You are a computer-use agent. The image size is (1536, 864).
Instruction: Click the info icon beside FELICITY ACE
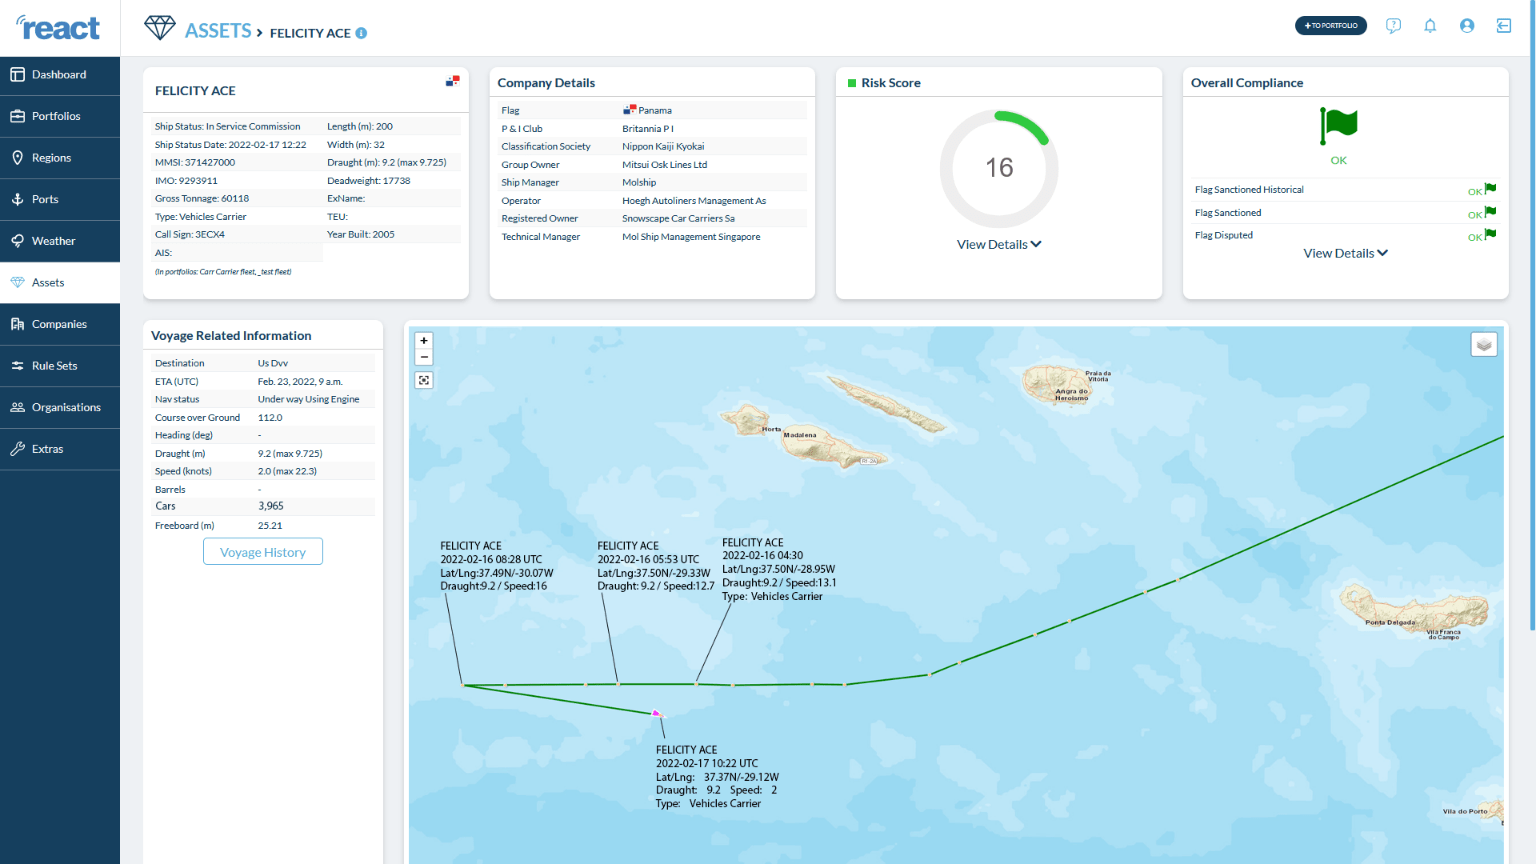coord(361,33)
